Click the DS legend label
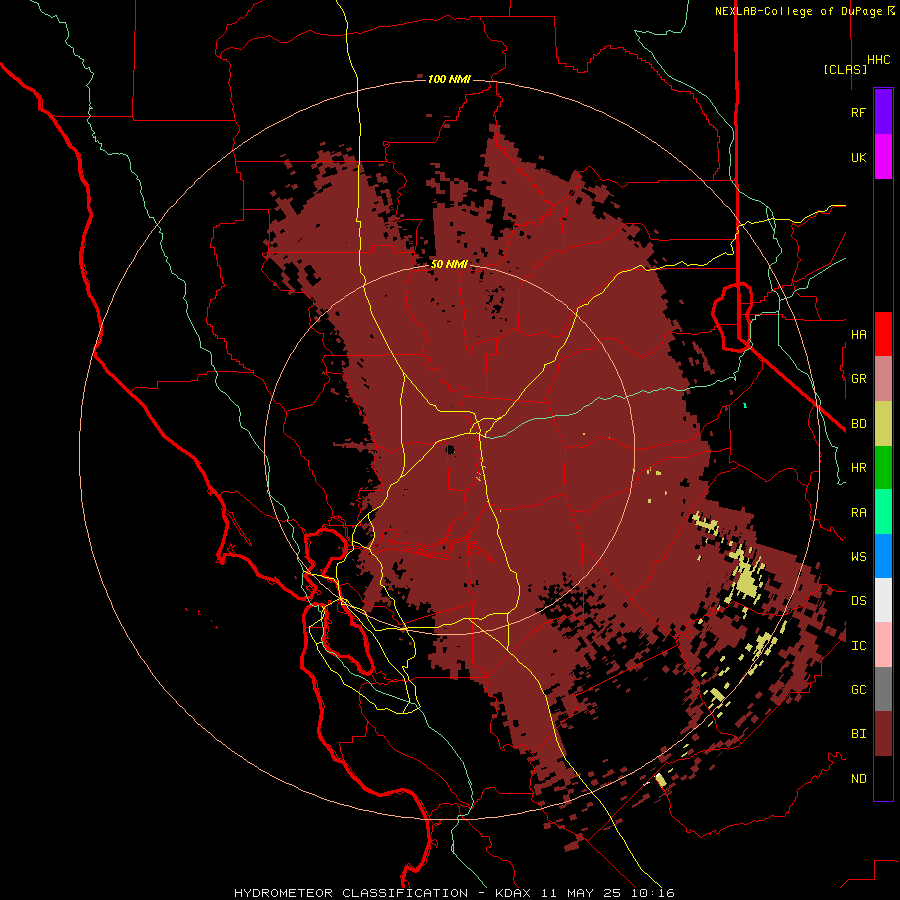 pos(858,601)
